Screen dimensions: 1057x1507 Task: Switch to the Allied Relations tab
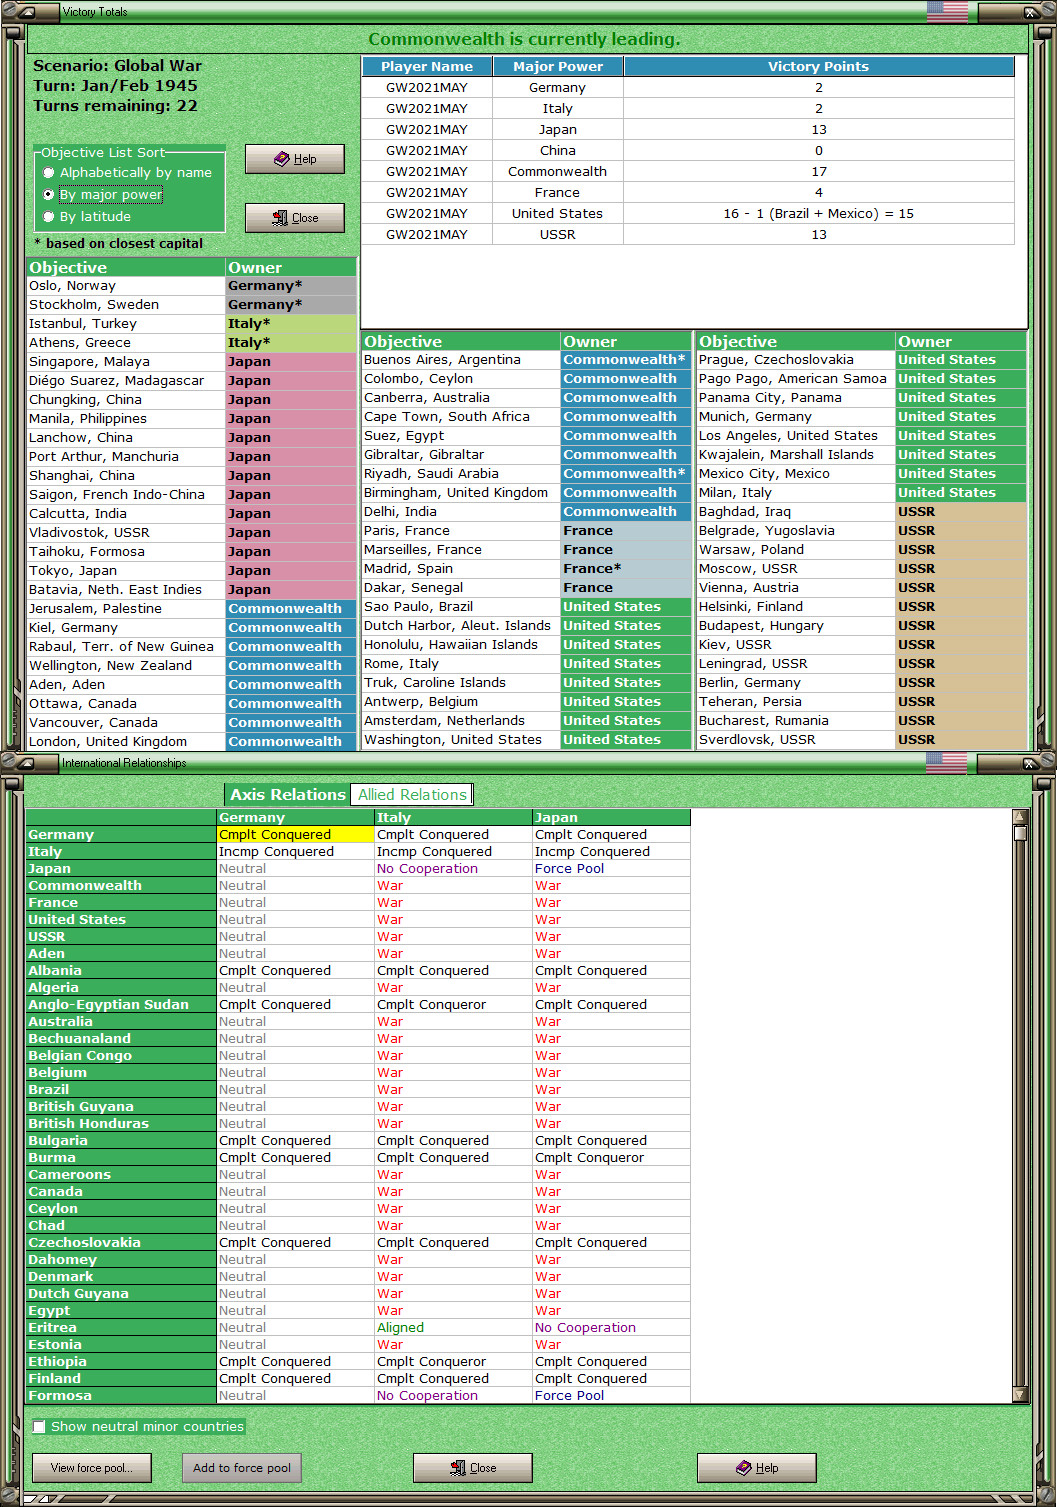(x=412, y=794)
